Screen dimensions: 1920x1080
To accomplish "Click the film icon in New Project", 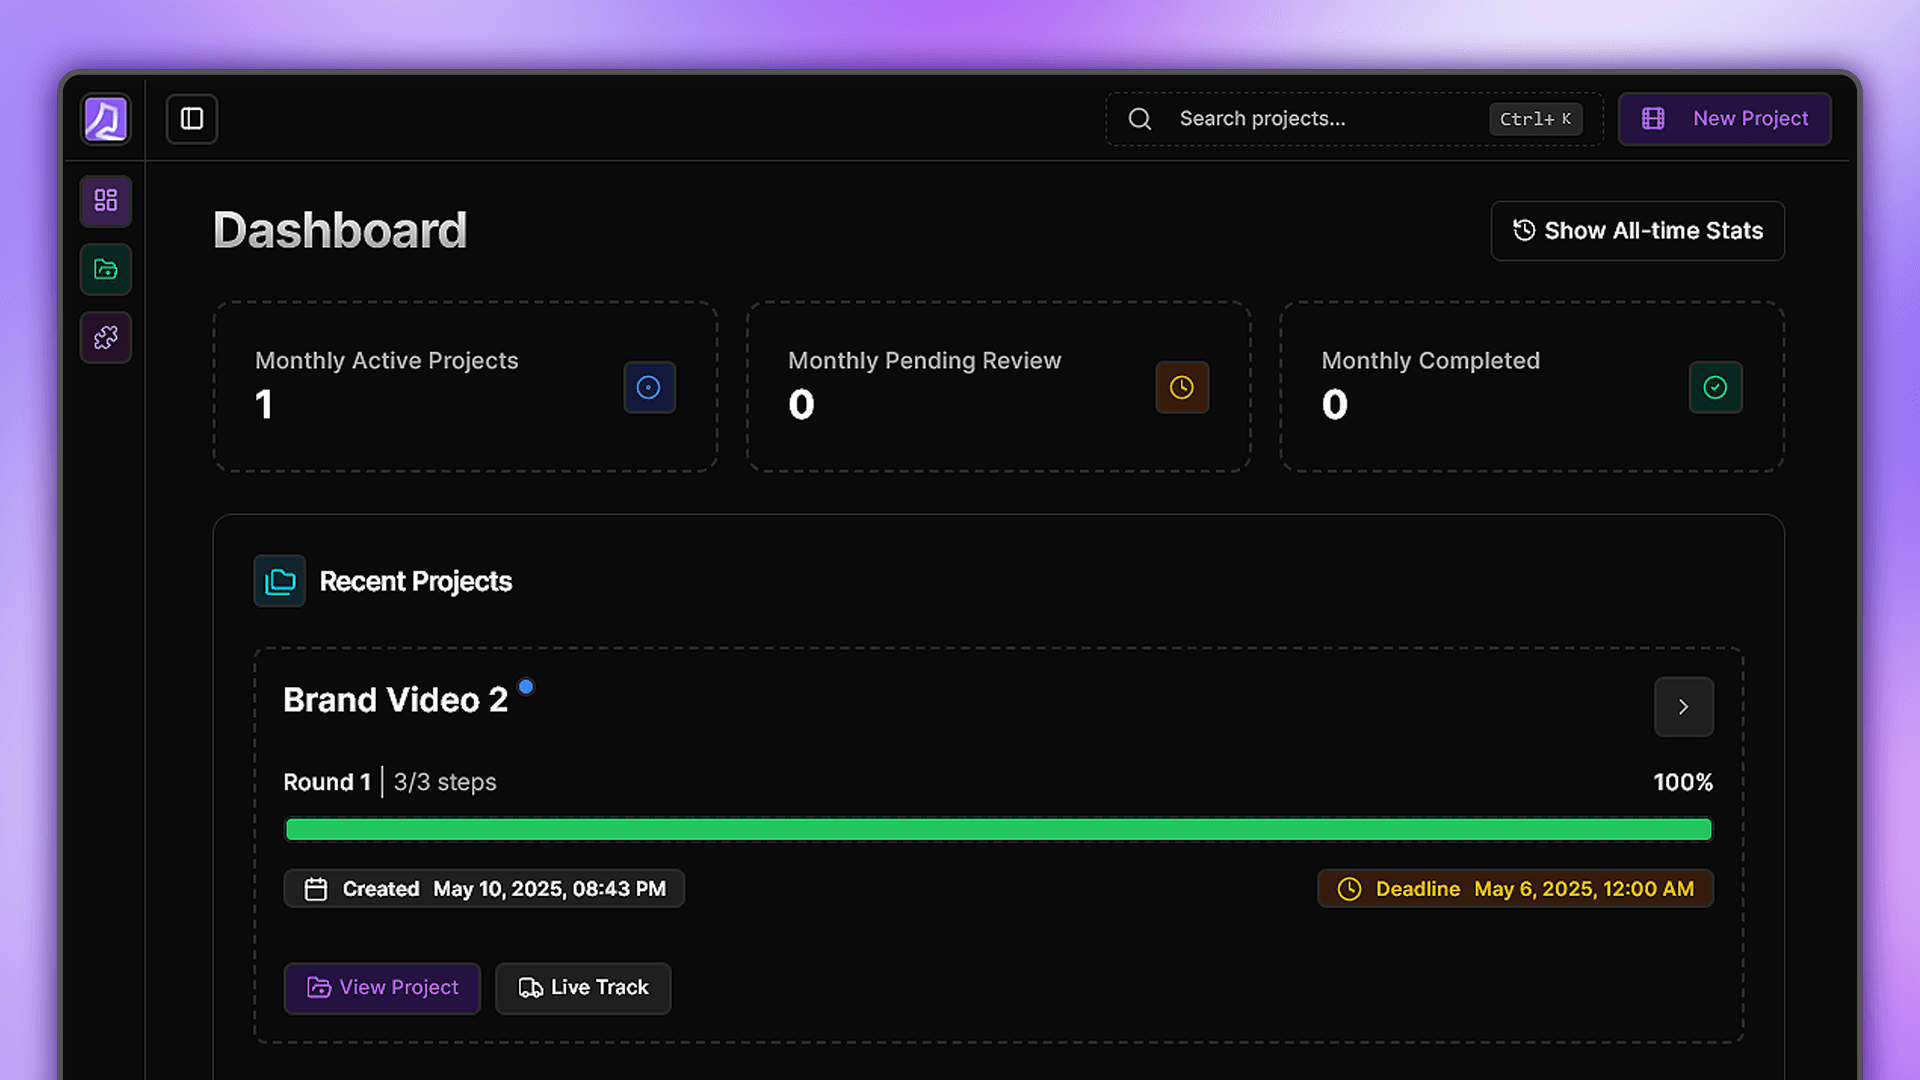I will tap(1654, 119).
